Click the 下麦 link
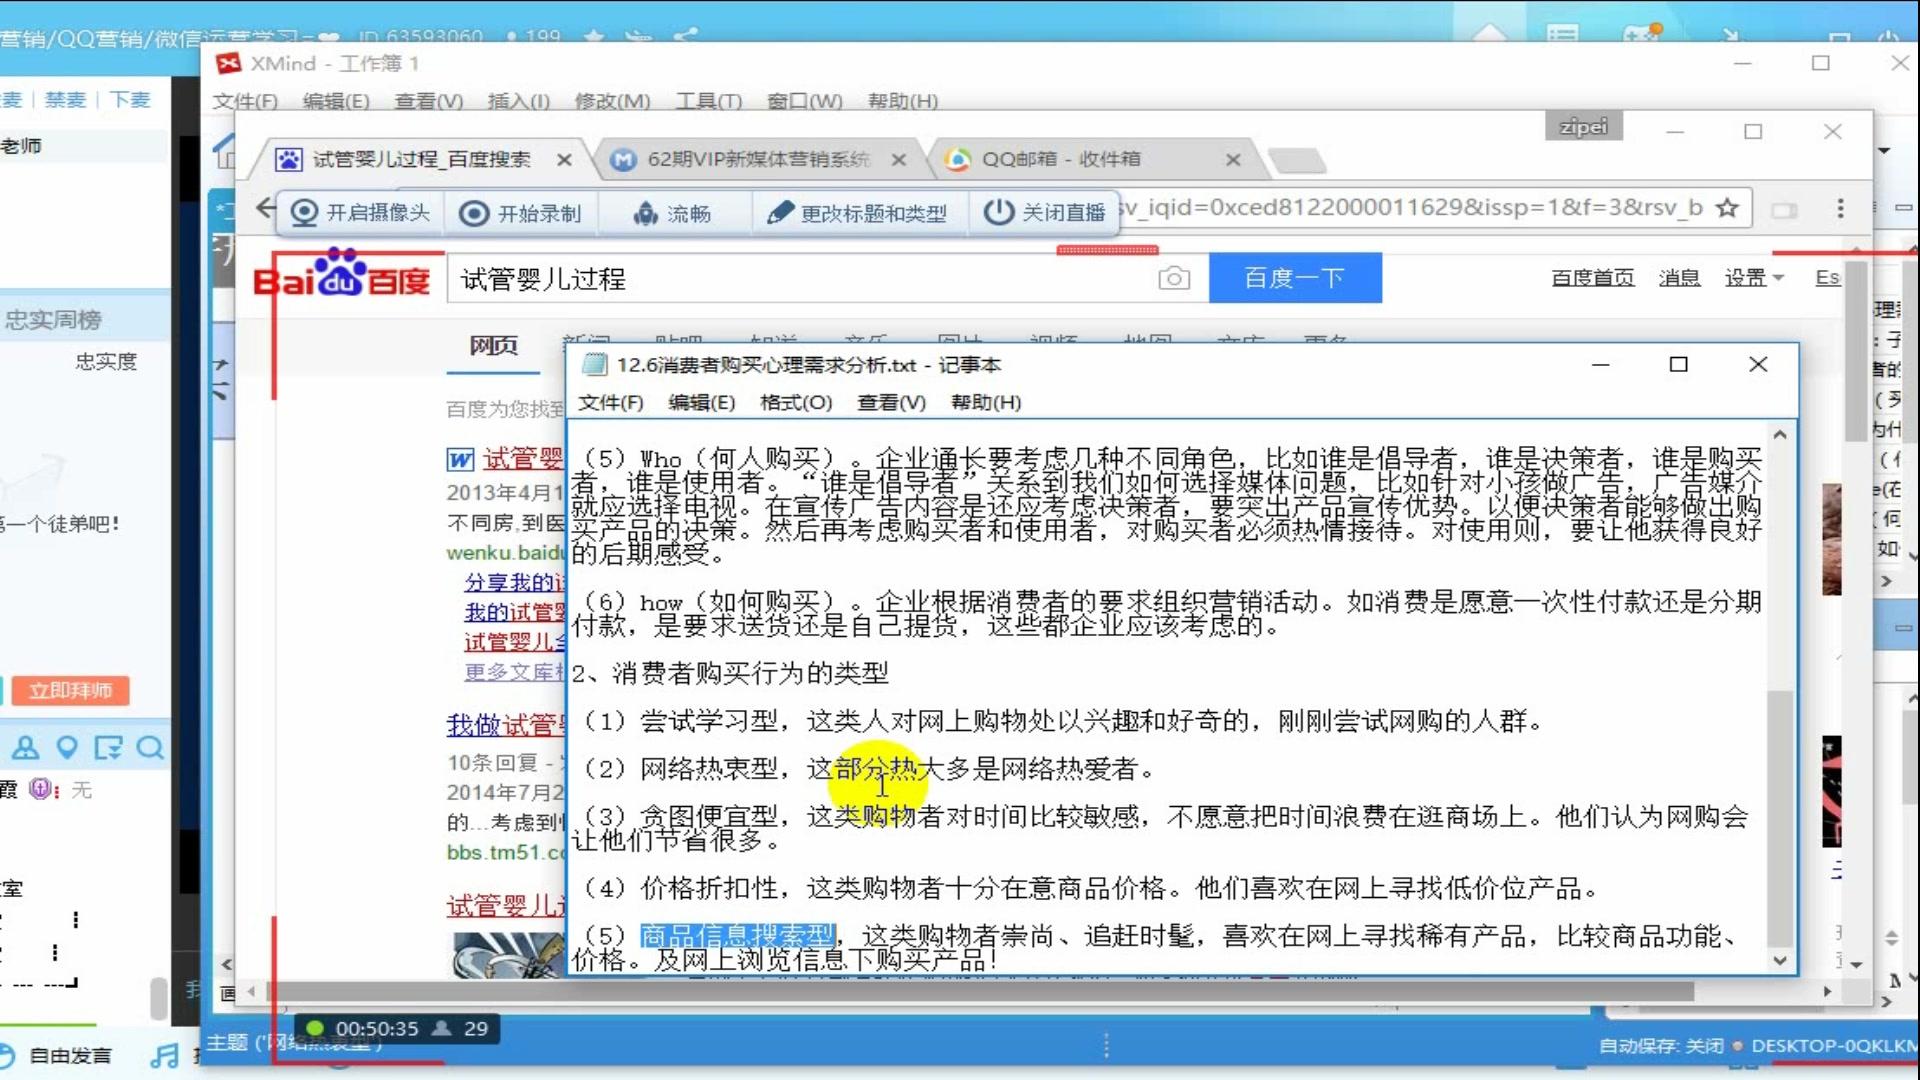This screenshot has height=1080, width=1920. 130,100
